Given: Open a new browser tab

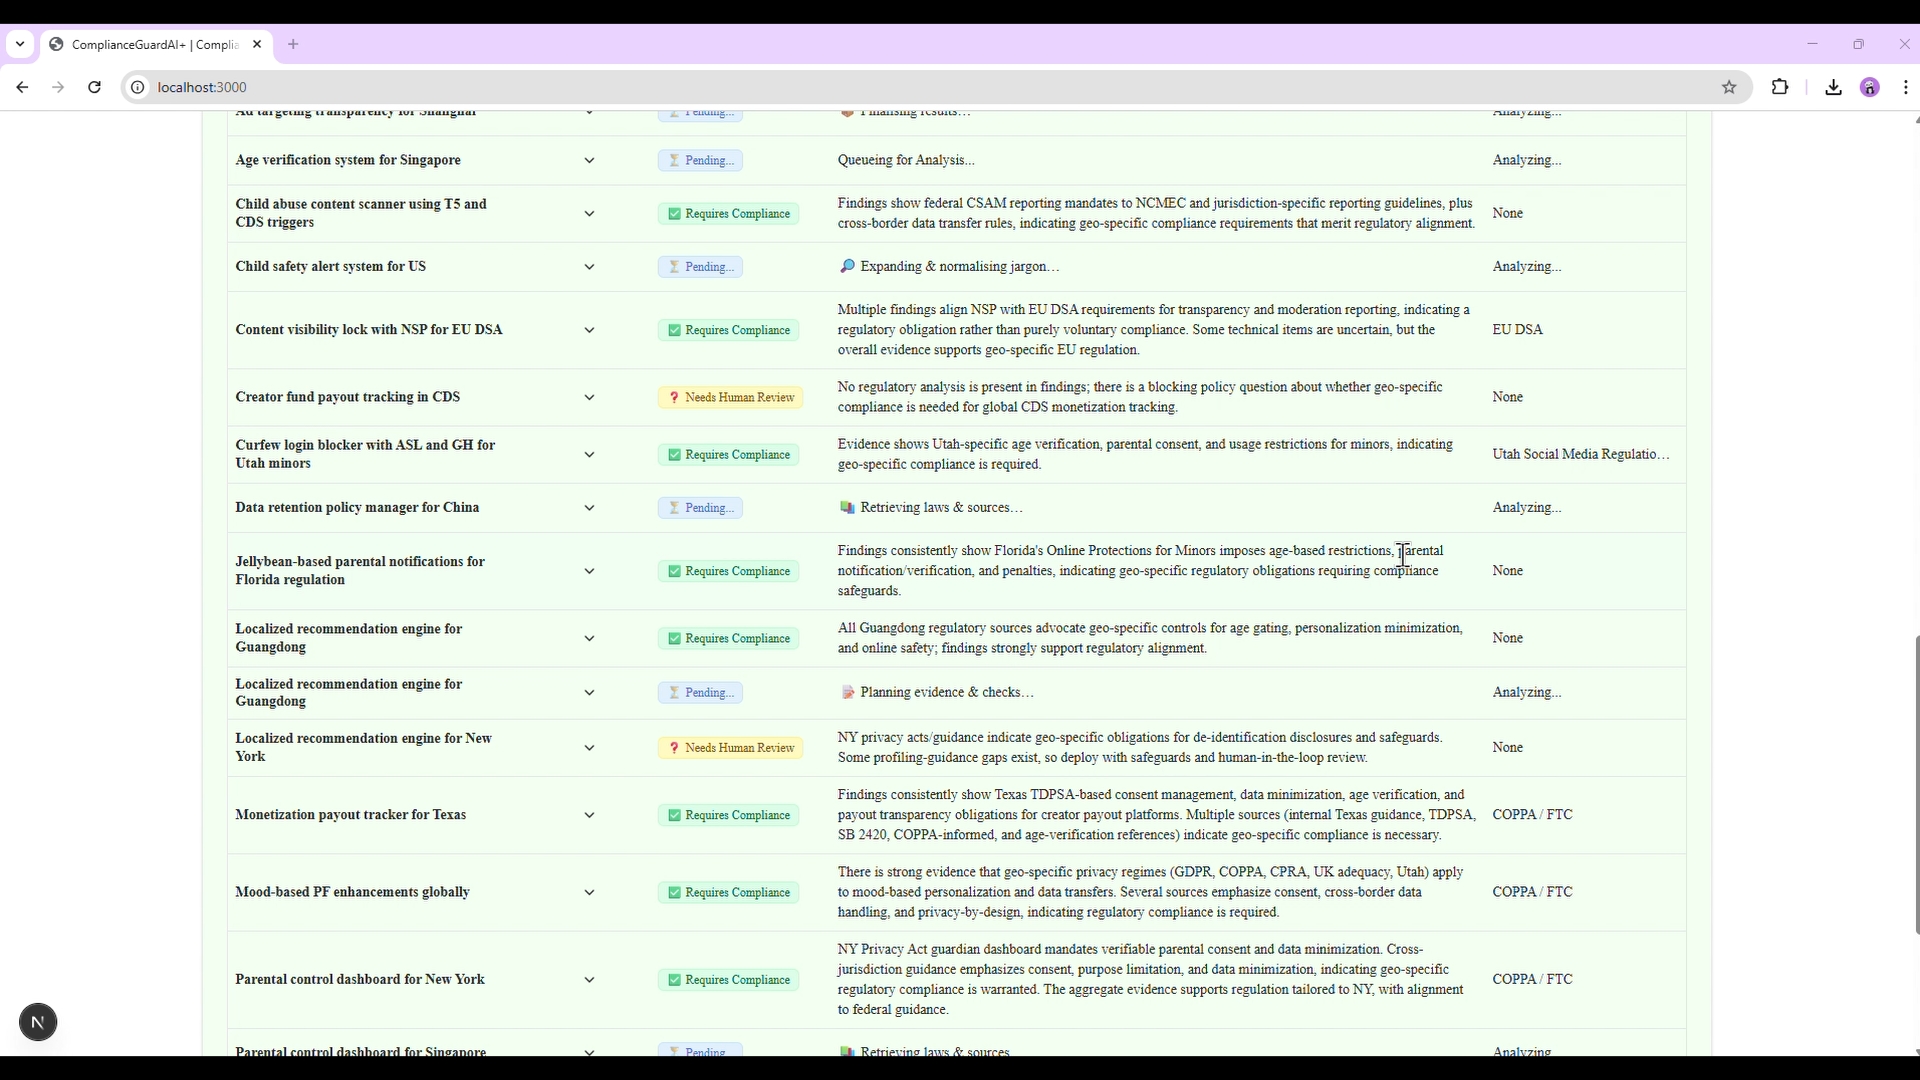Looking at the screenshot, I should [x=293, y=44].
